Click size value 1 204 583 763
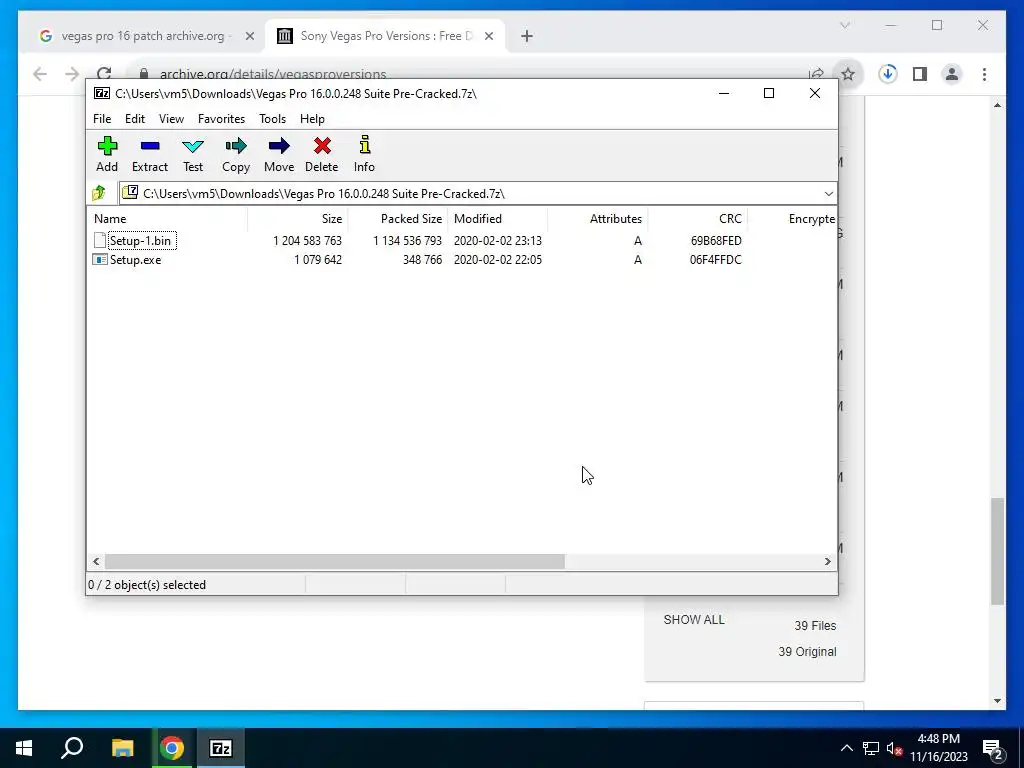 point(307,240)
